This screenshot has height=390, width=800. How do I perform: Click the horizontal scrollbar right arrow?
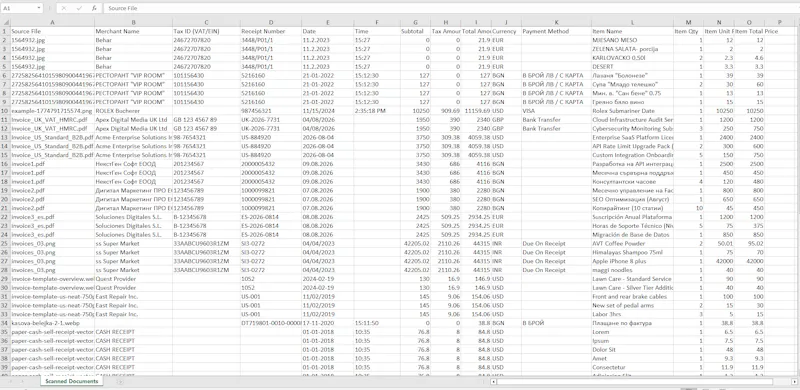(x=795, y=381)
